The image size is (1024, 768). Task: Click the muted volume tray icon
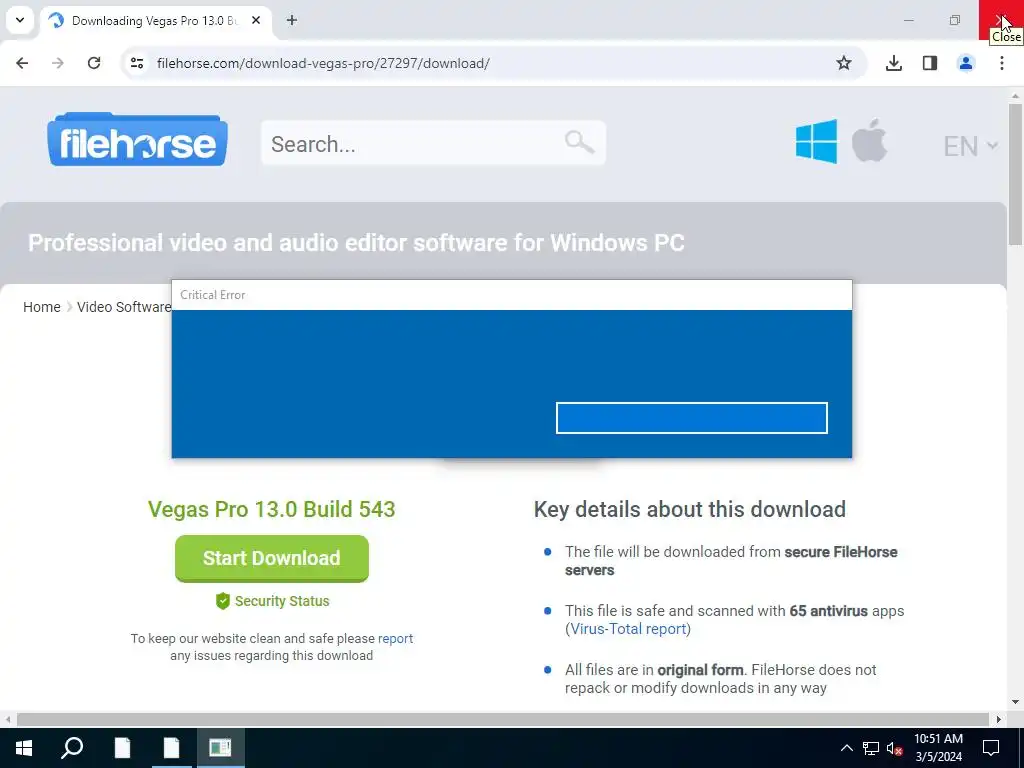click(x=895, y=749)
